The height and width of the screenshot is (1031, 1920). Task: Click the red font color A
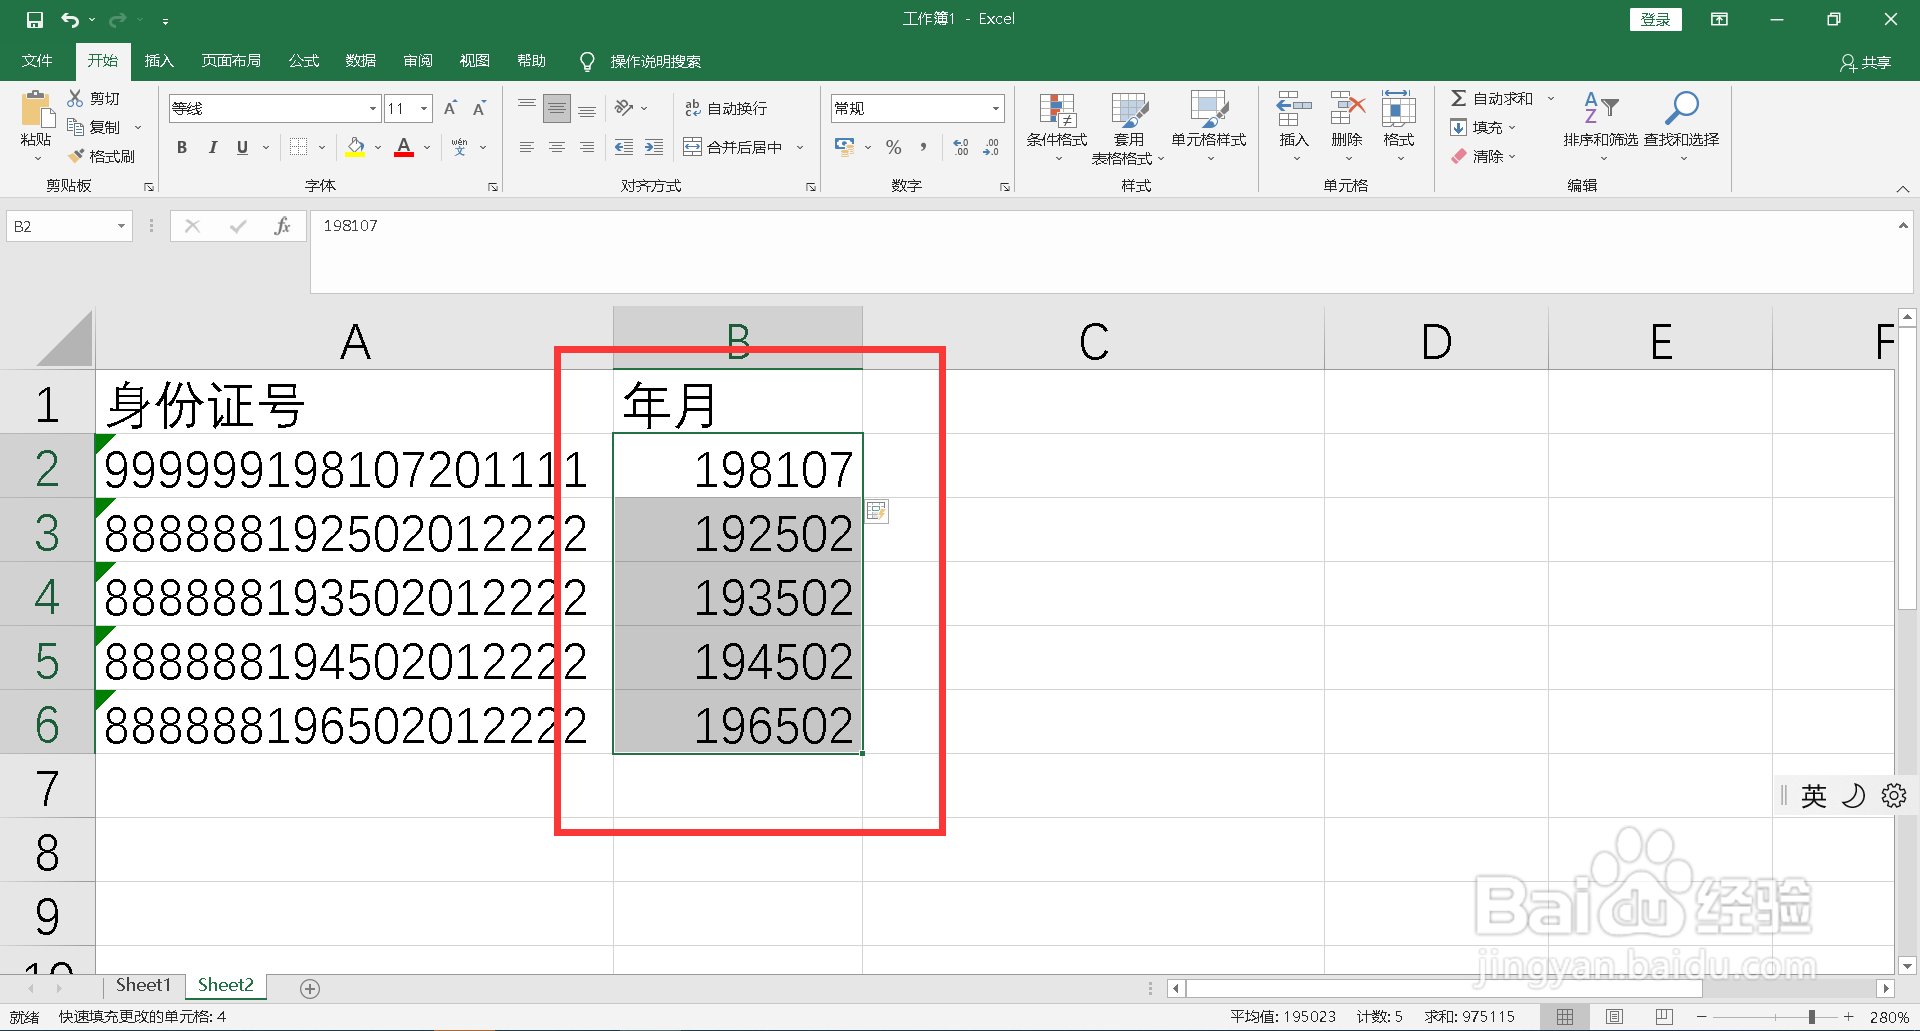tap(404, 147)
